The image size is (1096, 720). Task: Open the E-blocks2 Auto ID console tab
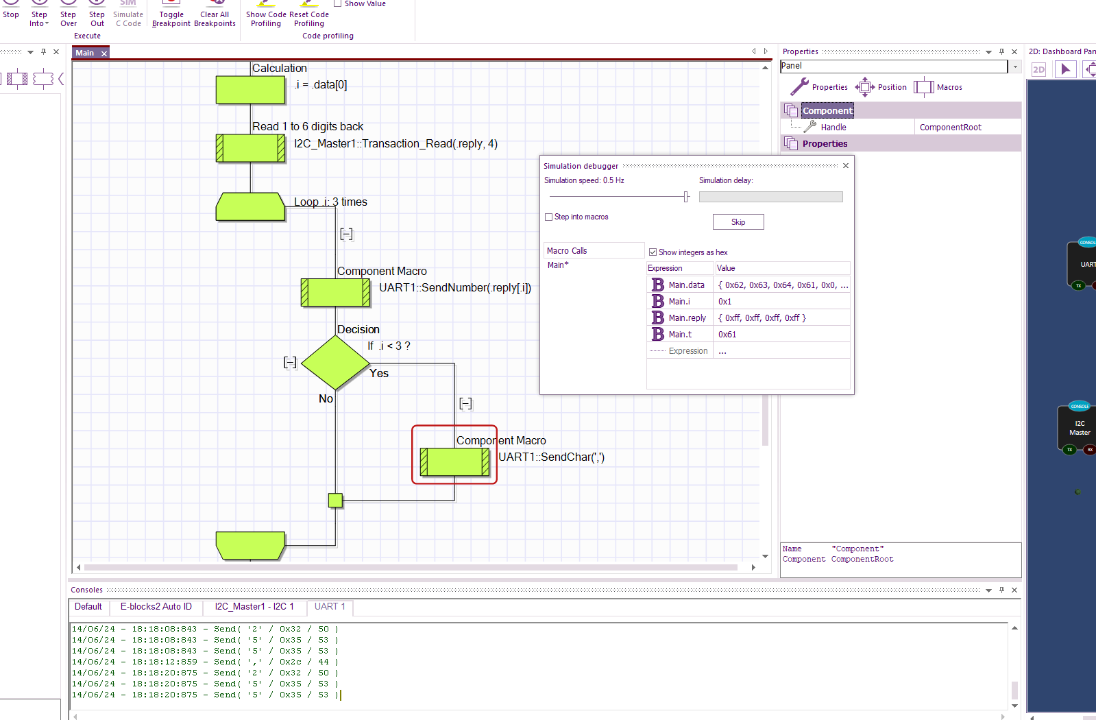[x=156, y=607]
